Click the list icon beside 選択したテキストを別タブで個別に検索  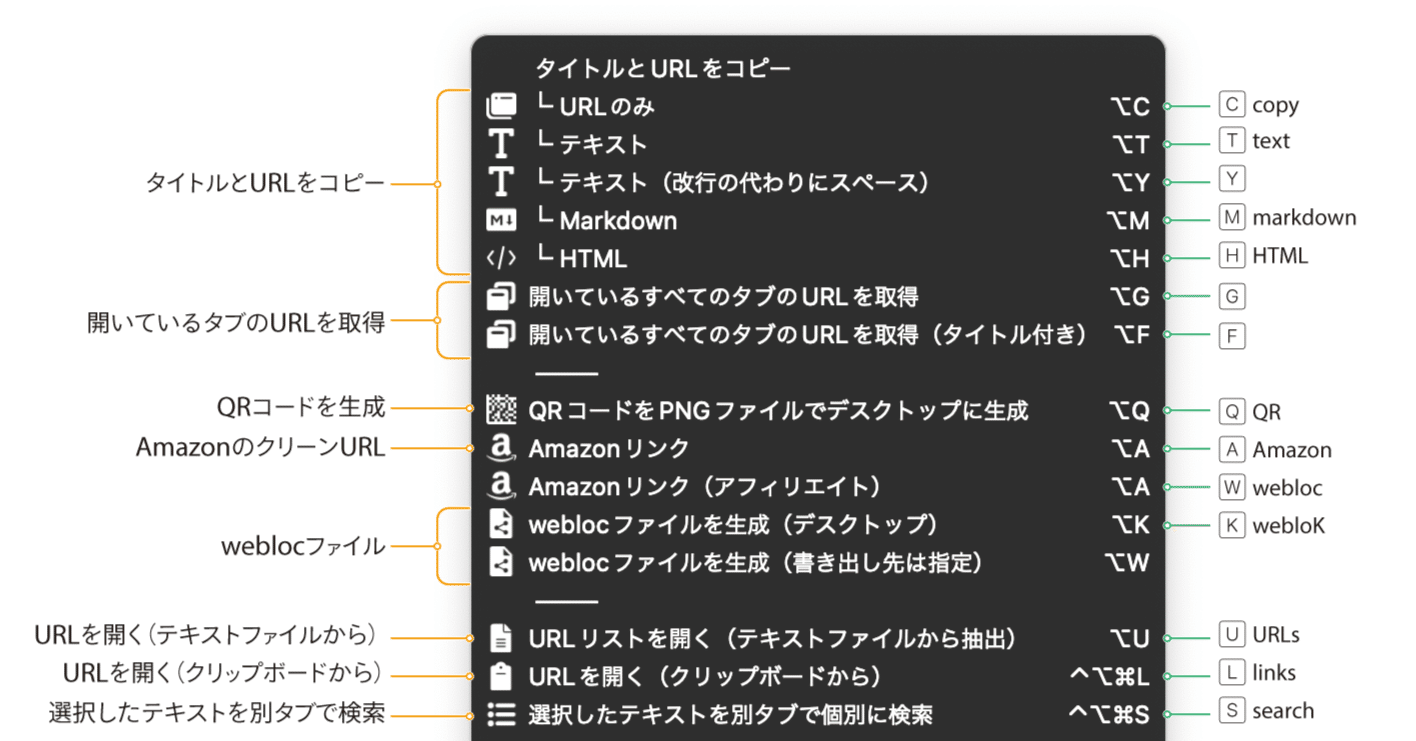501,714
